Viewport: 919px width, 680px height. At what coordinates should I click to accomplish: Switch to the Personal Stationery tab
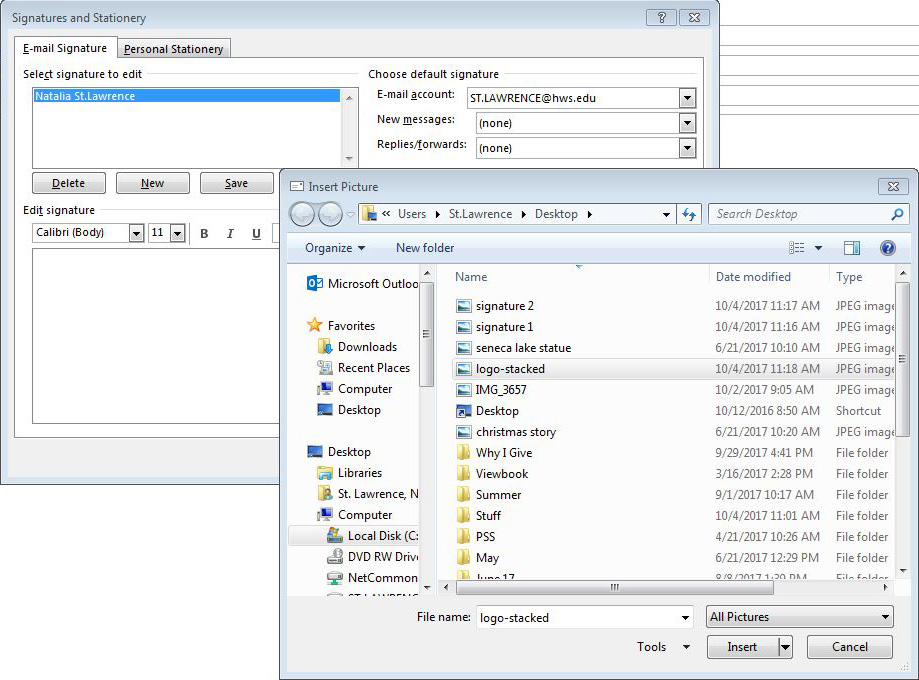point(173,49)
